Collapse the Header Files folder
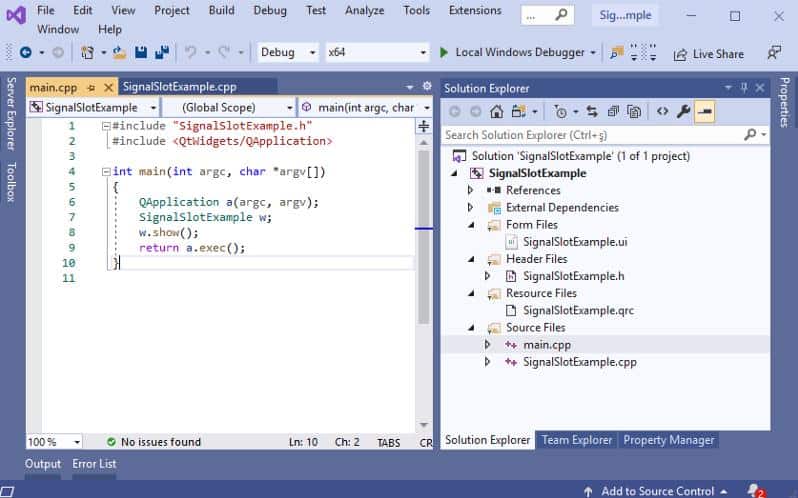This screenshot has height=498, width=798. pyautogui.click(x=471, y=259)
